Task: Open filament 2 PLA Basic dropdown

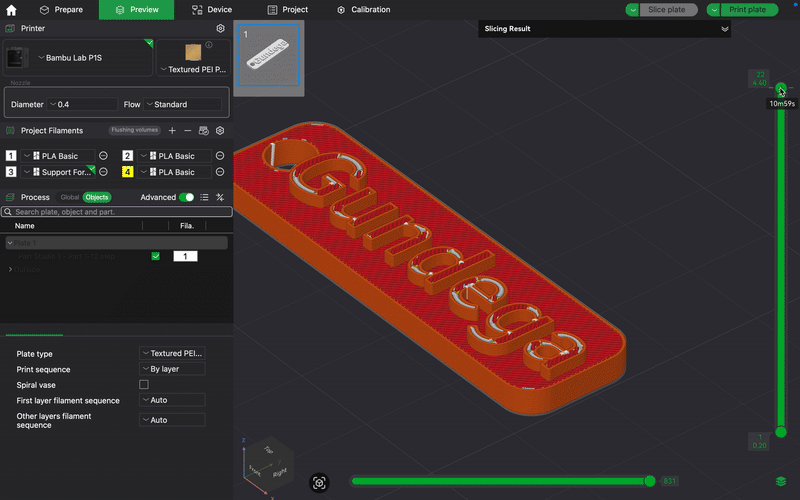Action: 174,156
